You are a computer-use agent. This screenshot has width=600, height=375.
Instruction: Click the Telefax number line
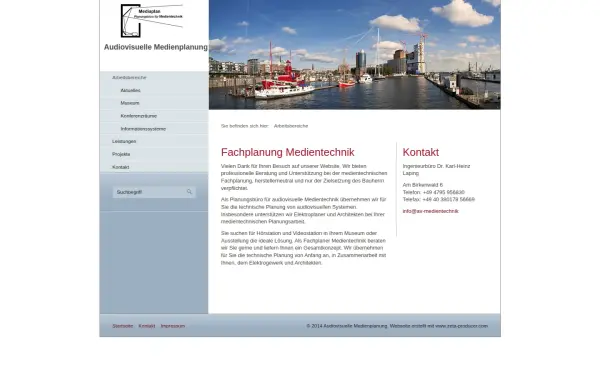point(439,199)
